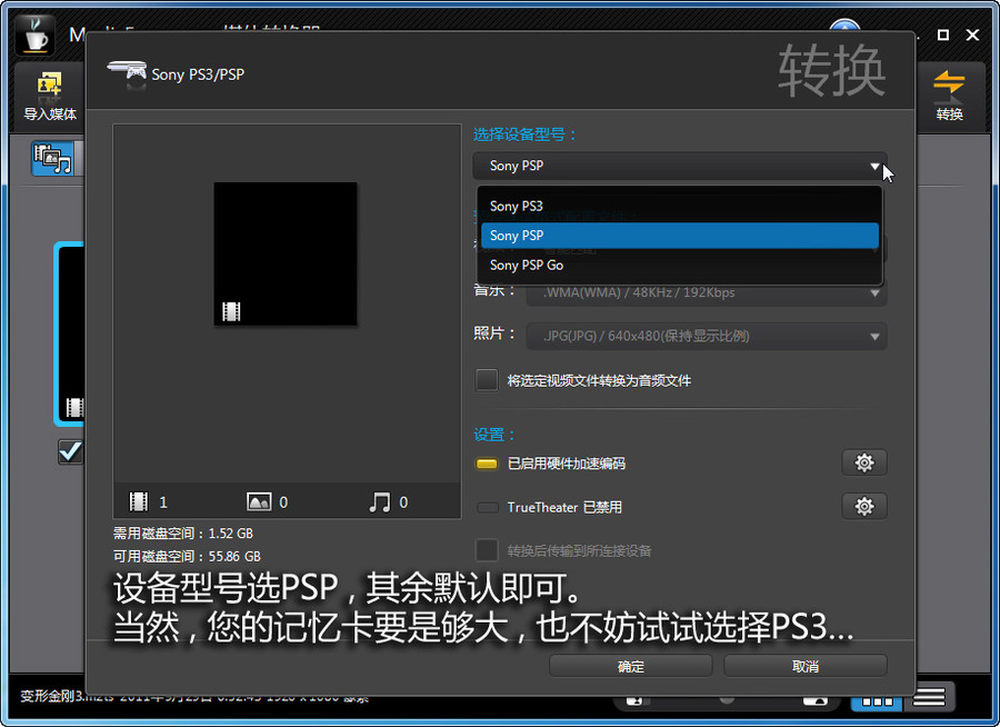Click the black video preview thumbnail
Image resolution: width=1000 pixels, height=727 pixels.
[x=285, y=254]
